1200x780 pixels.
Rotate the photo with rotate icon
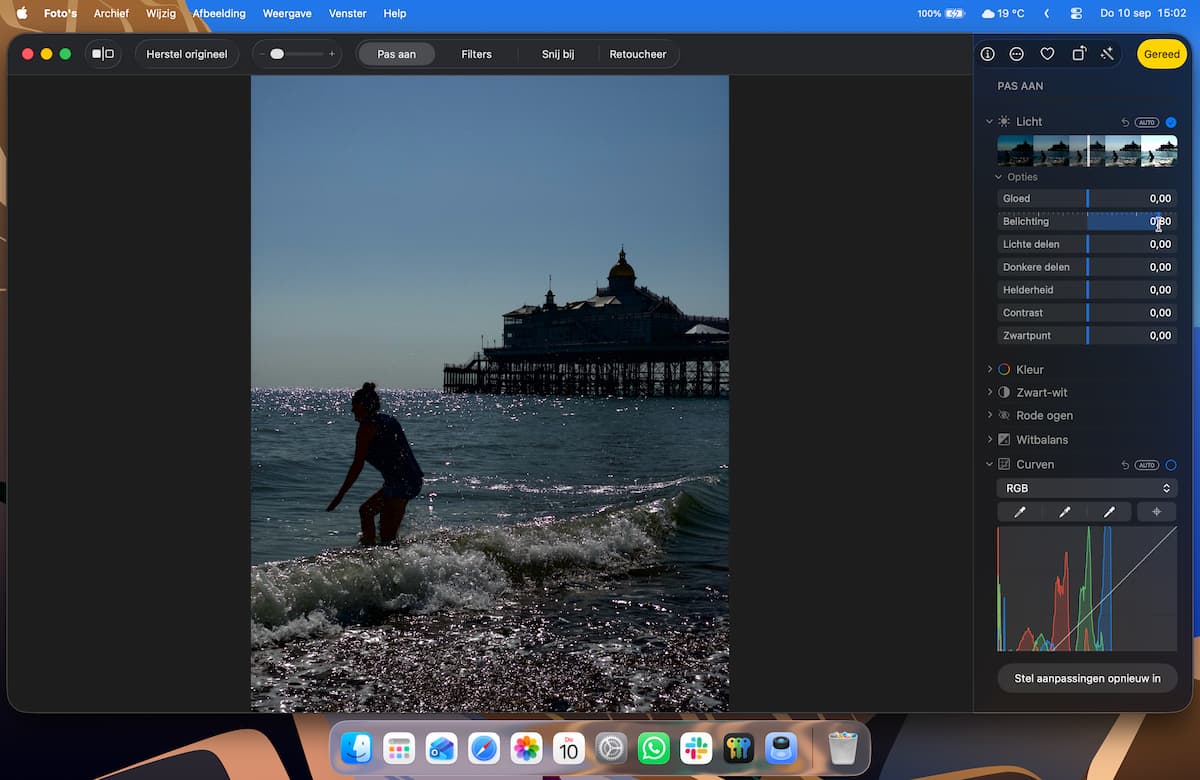pos(1078,54)
